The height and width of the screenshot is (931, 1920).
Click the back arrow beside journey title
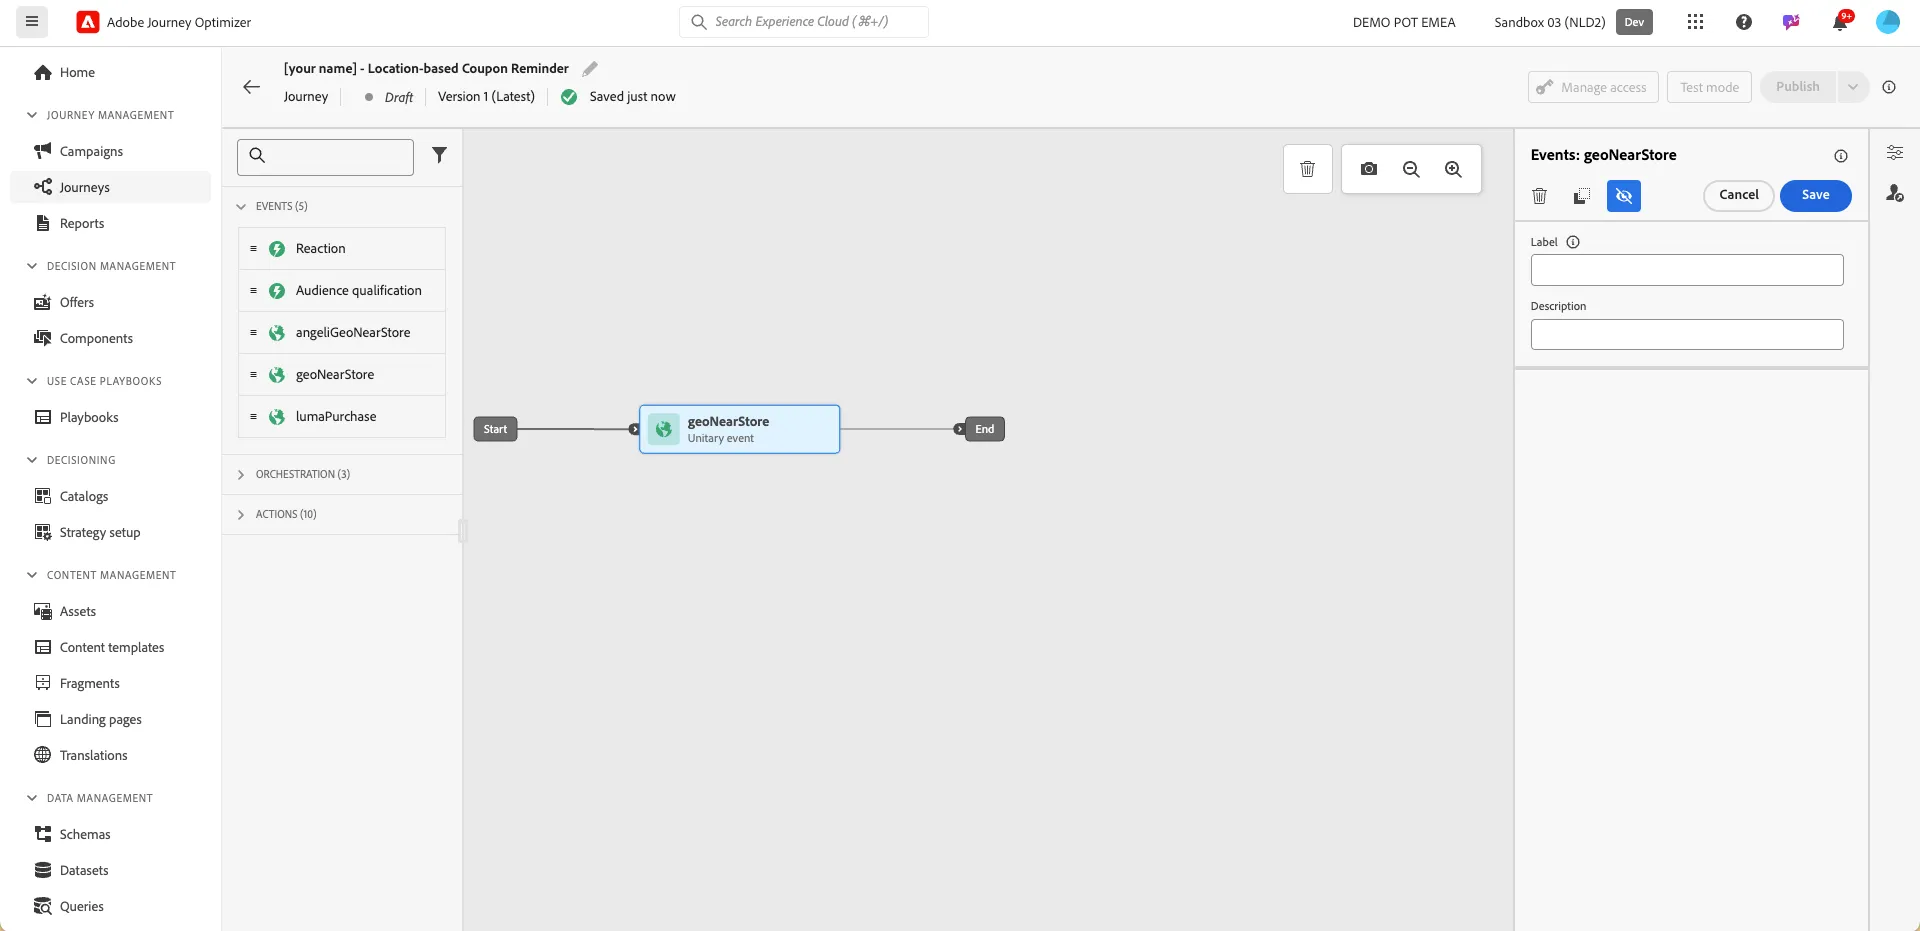251,87
